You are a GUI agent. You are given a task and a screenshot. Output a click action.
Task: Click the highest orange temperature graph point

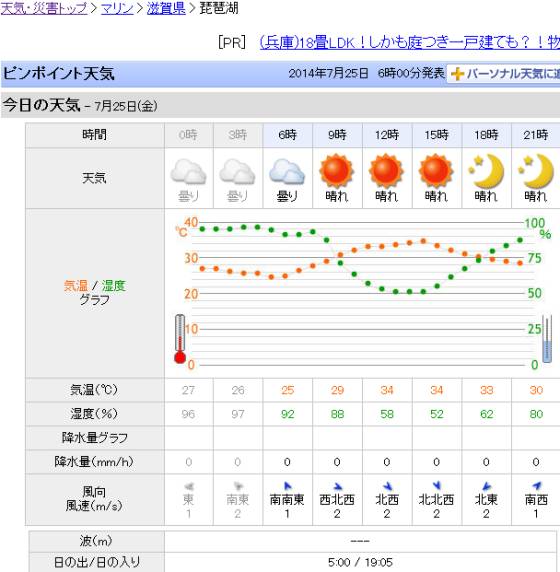pos(423,241)
